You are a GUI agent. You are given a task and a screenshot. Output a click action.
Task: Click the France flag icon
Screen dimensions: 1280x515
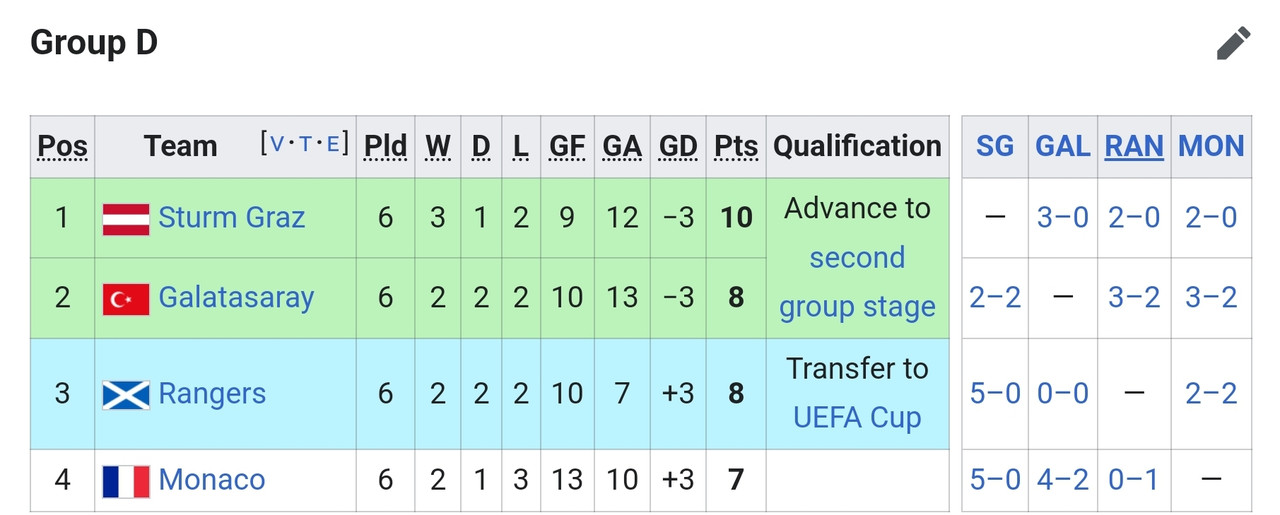tap(126, 481)
